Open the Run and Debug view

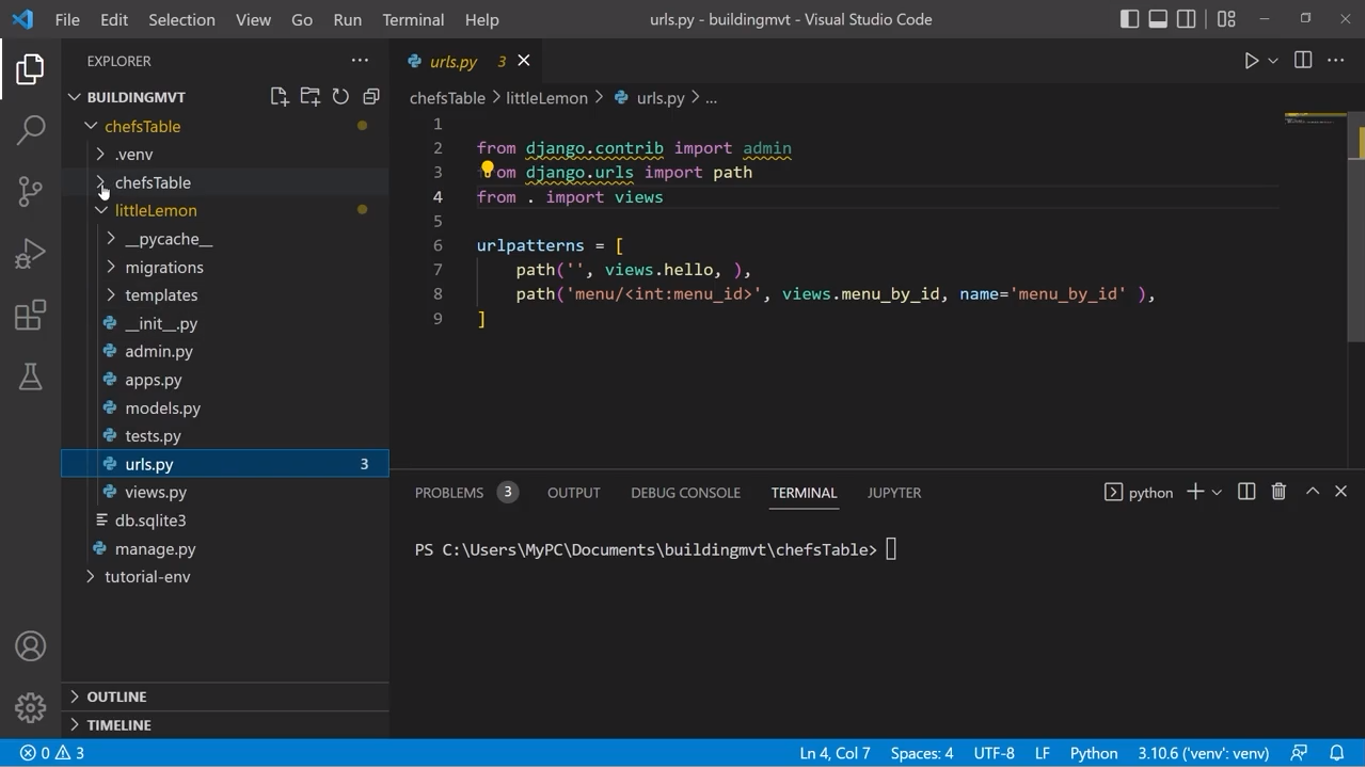coord(30,253)
